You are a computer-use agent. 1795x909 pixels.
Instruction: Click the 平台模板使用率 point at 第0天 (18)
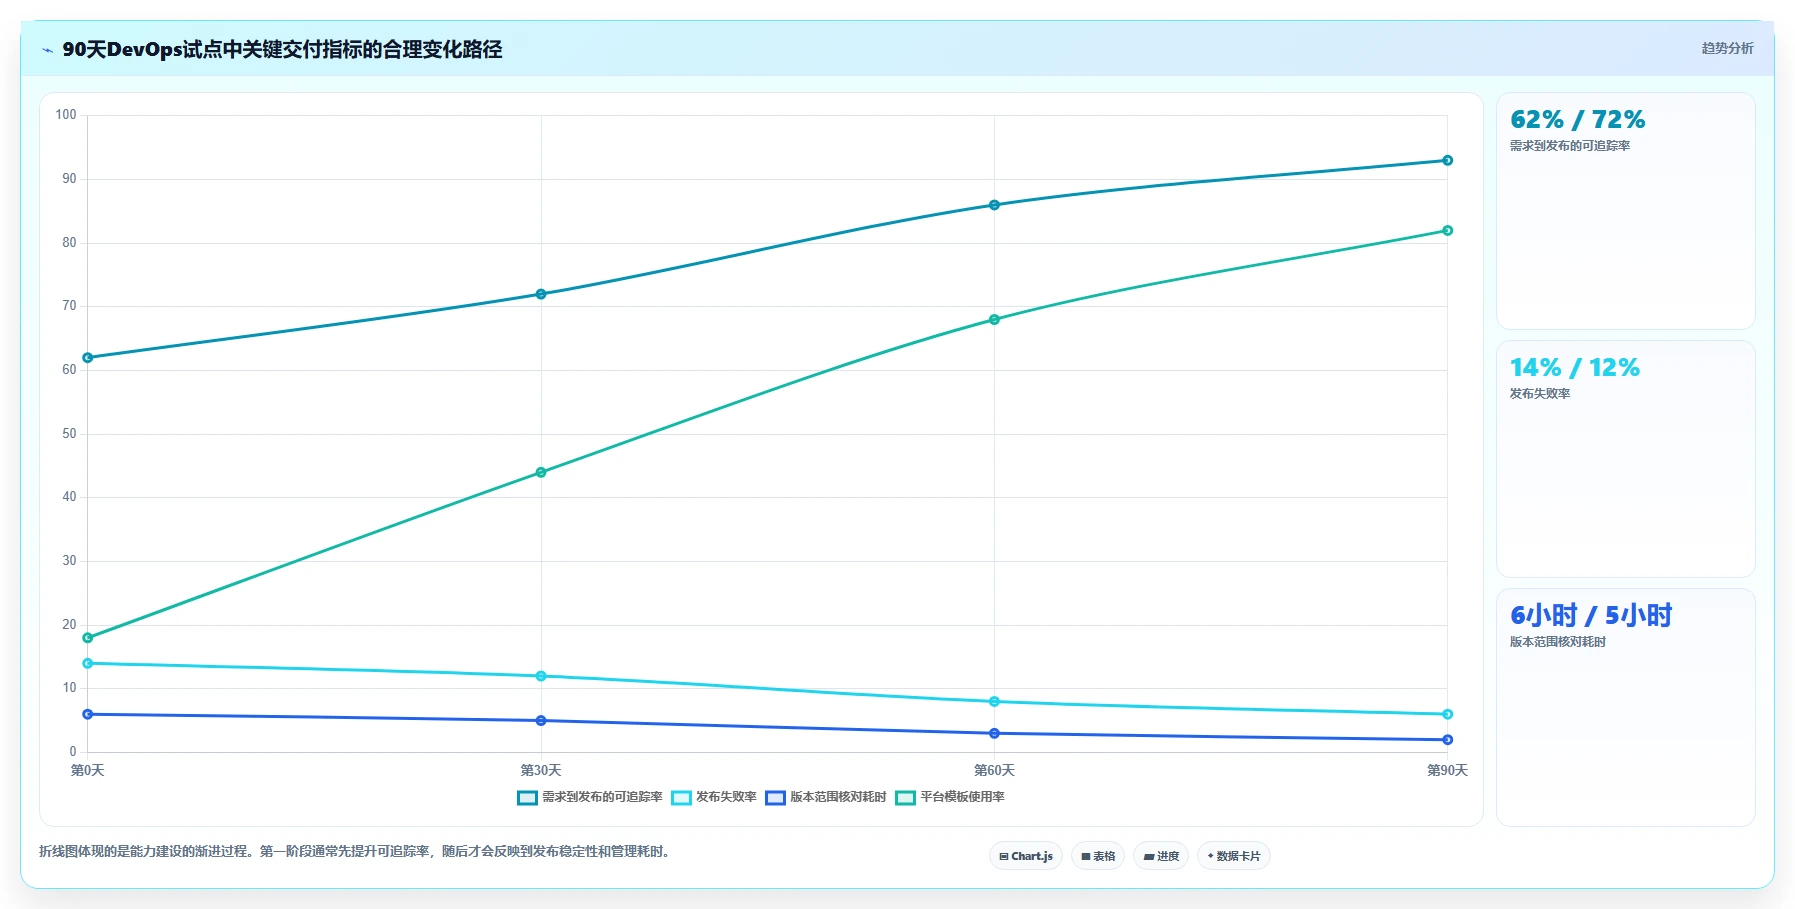pyautogui.click(x=88, y=638)
